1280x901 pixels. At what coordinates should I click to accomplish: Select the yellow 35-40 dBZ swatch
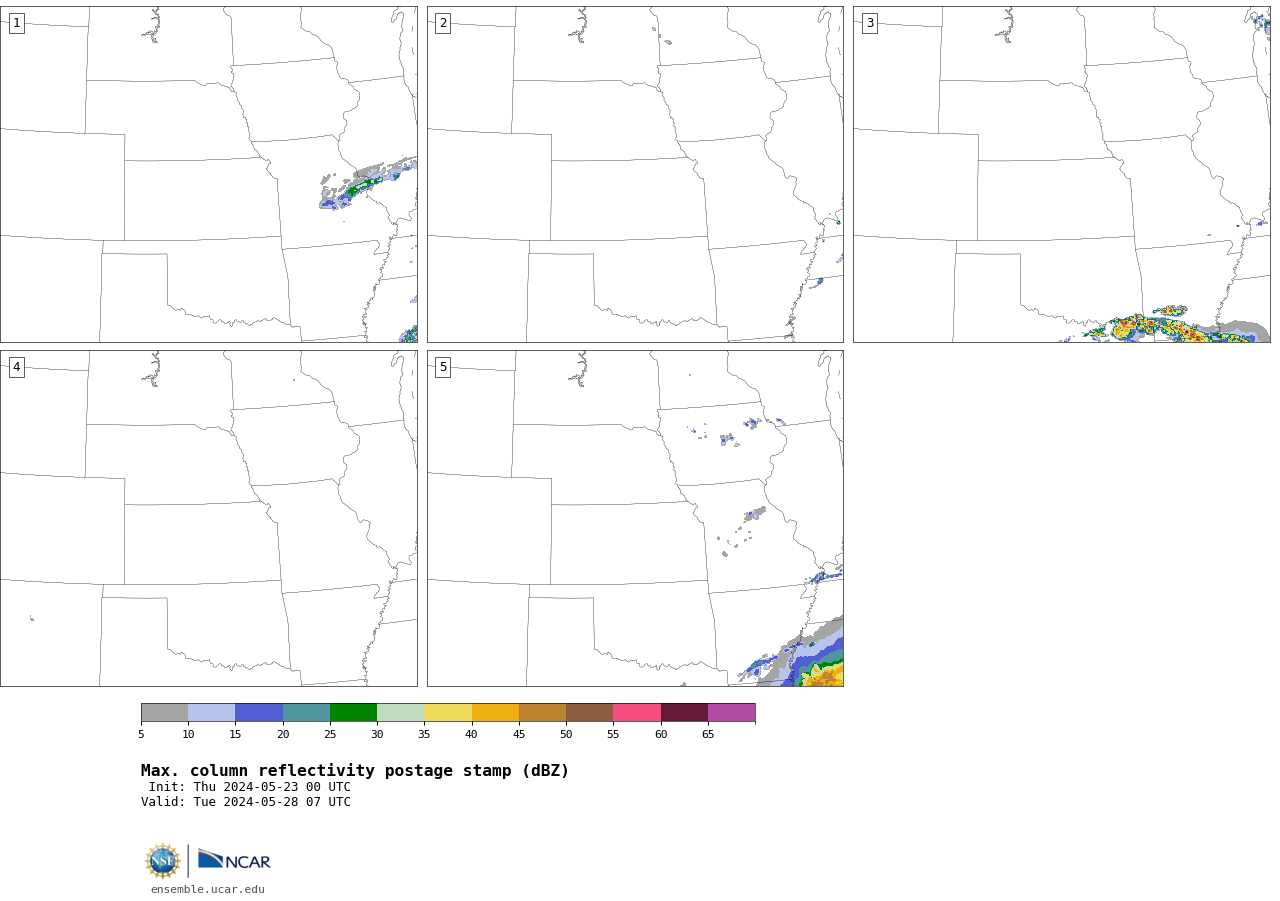point(448,713)
